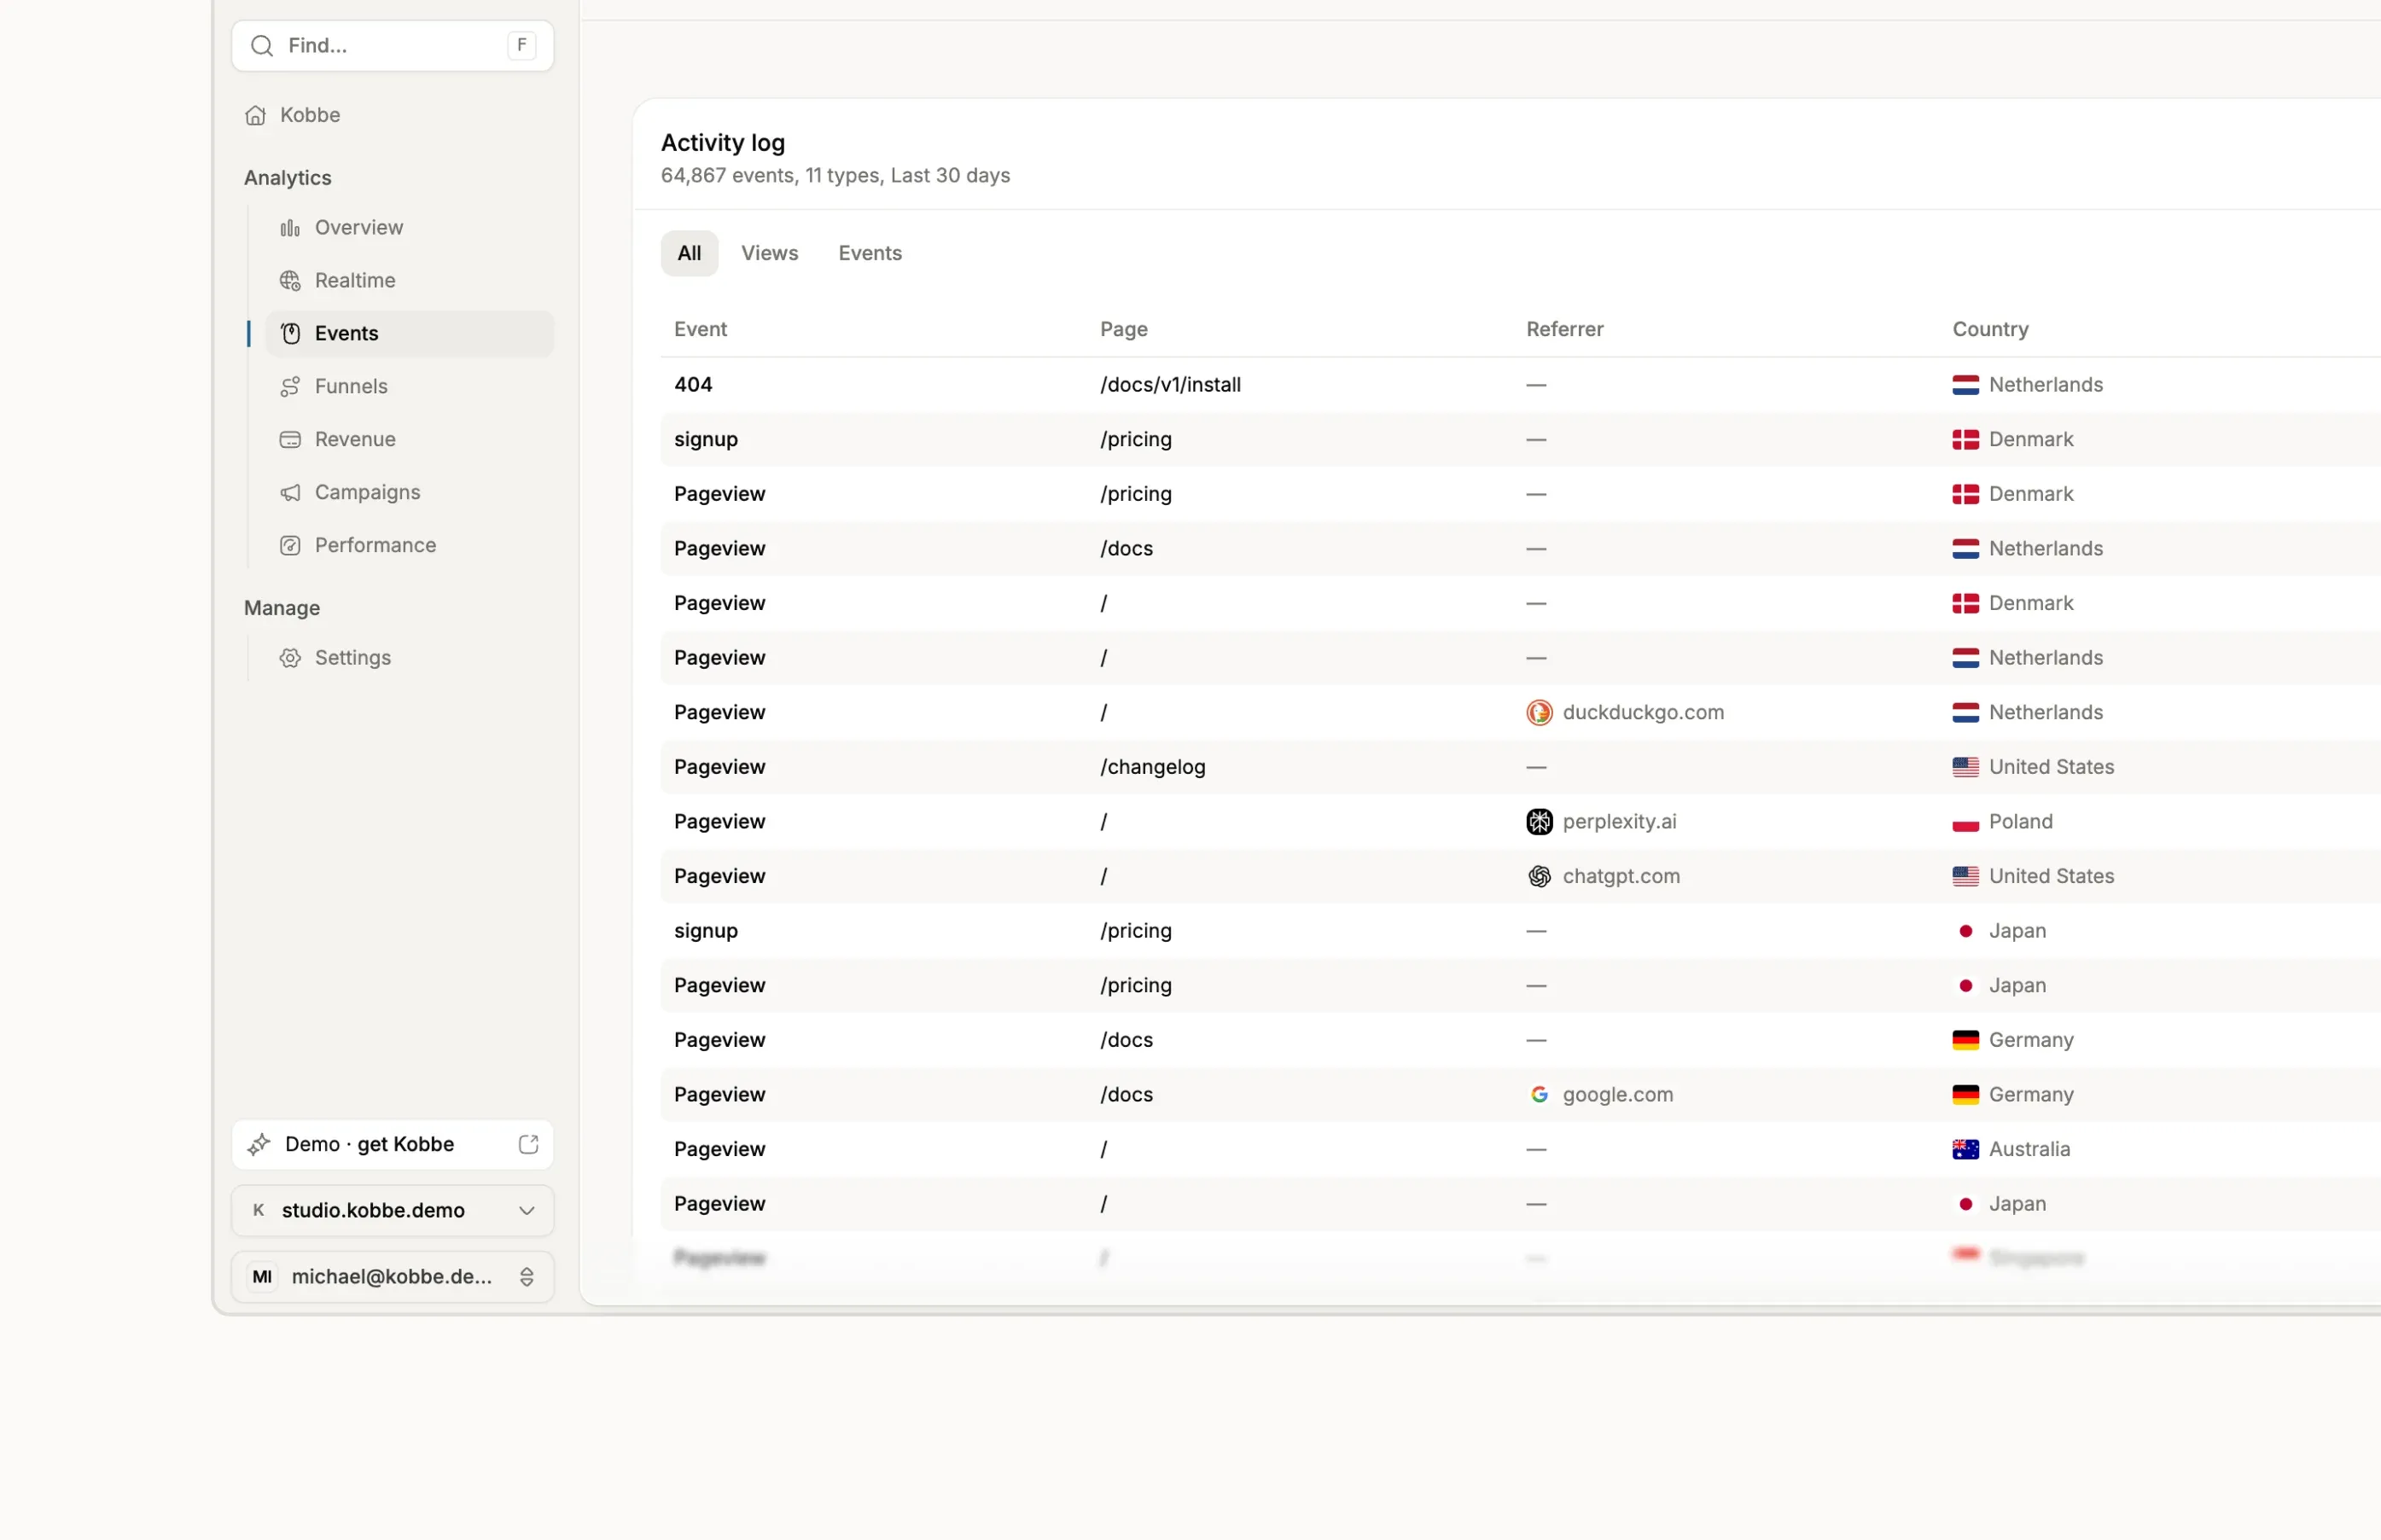
Task: Click the Kobbe home link
Action: tap(392, 115)
